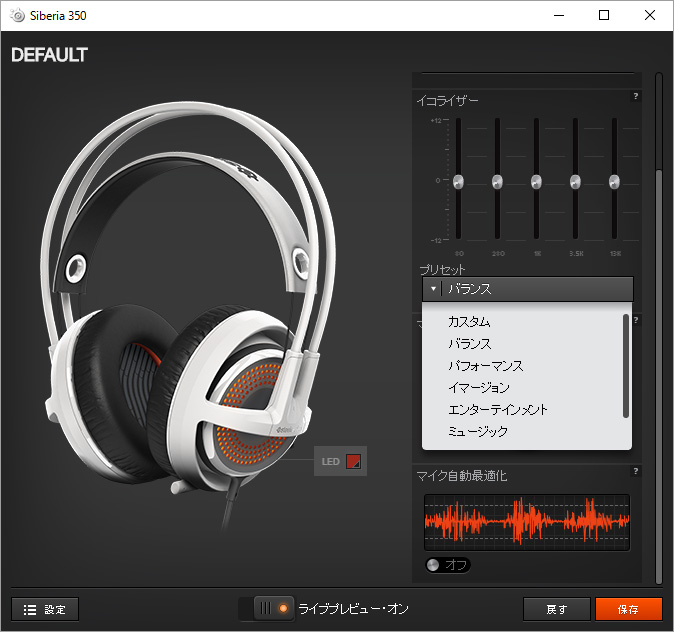Choose バランス from the preset list
The image size is (674, 632).
469,344
